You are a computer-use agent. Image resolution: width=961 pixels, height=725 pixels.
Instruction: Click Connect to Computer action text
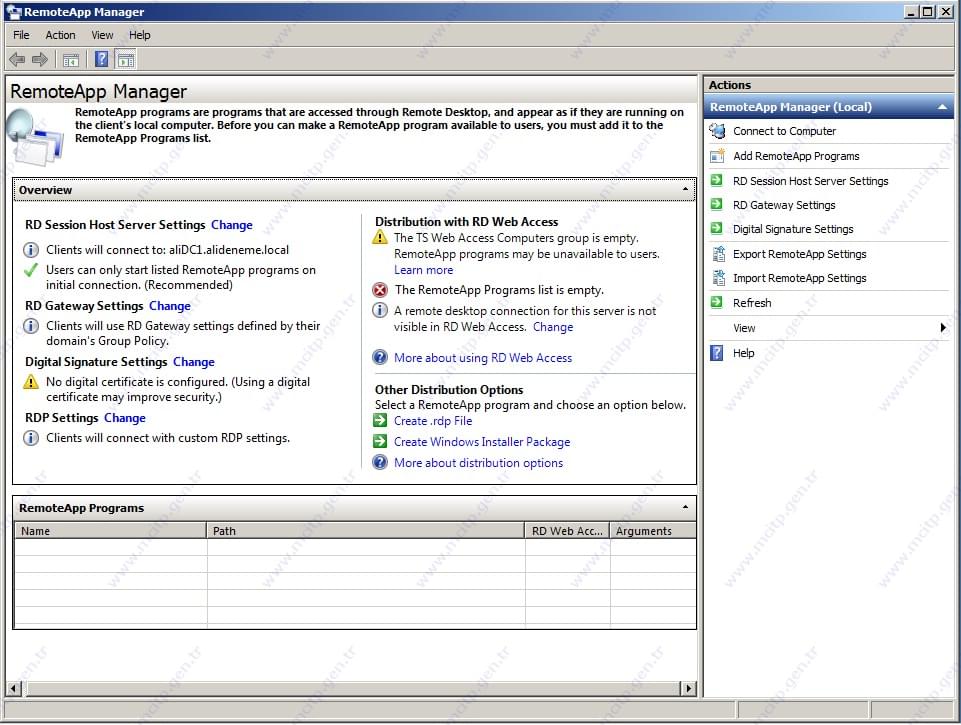pyautogui.click(x=784, y=131)
